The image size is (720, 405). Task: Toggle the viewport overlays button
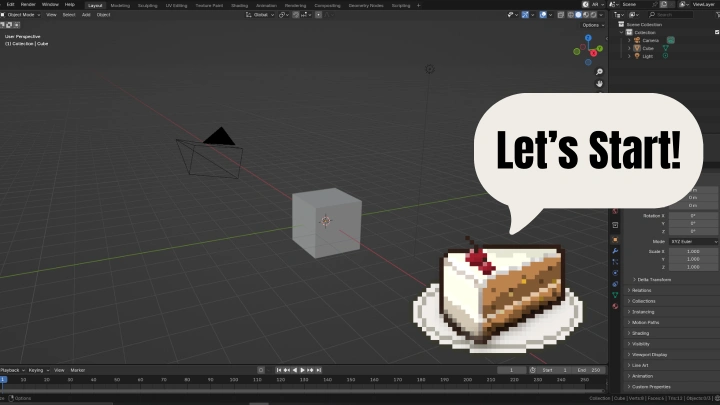541,15
